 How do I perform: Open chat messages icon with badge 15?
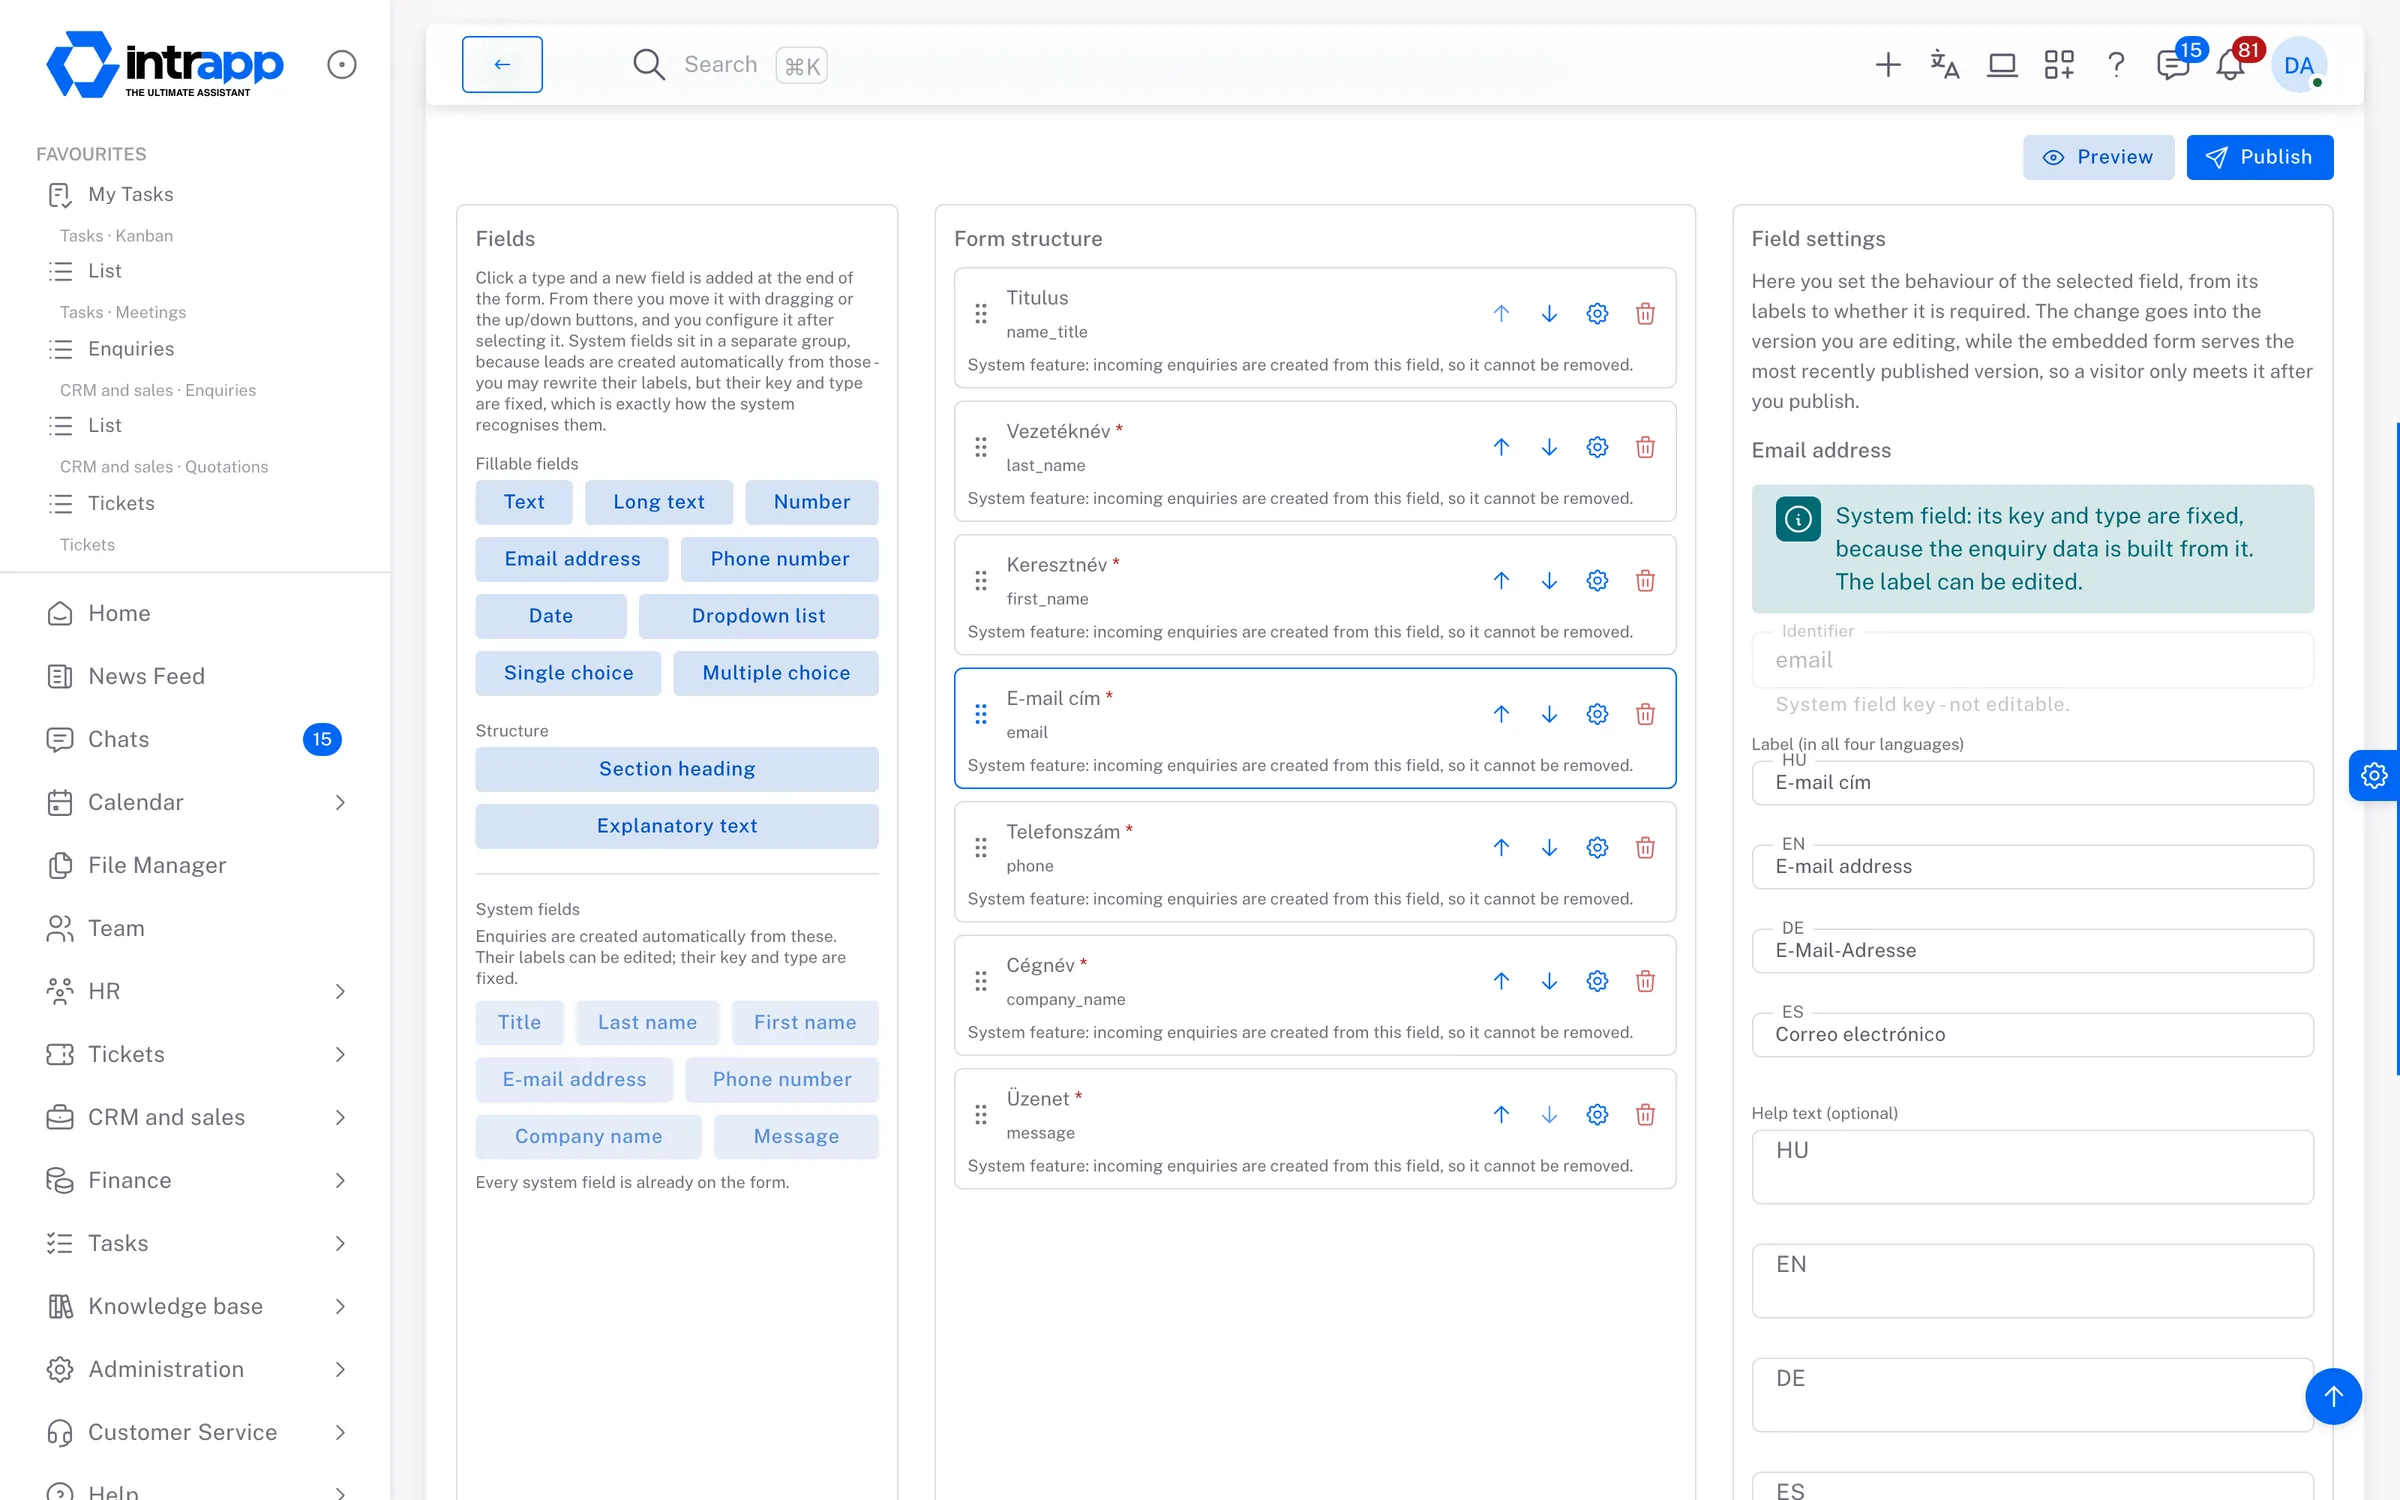click(x=2173, y=65)
